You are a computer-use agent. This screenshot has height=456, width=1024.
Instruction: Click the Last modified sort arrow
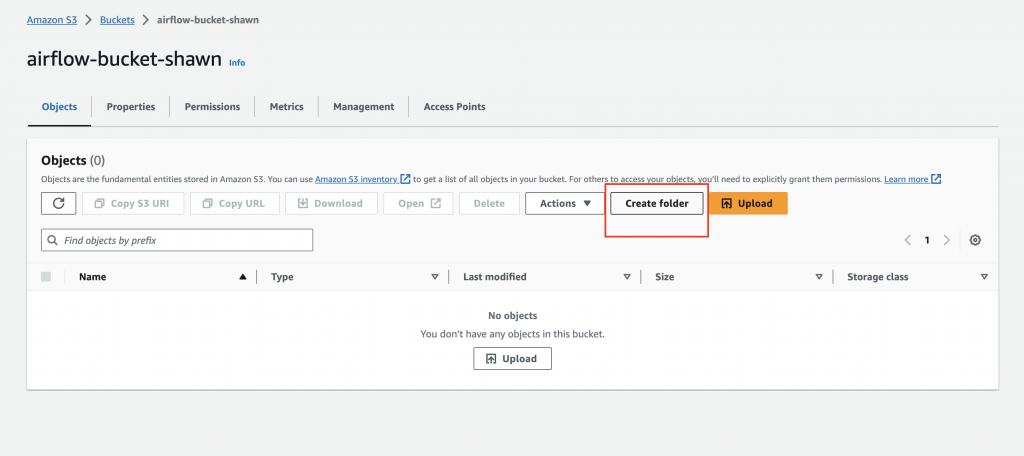coord(627,277)
